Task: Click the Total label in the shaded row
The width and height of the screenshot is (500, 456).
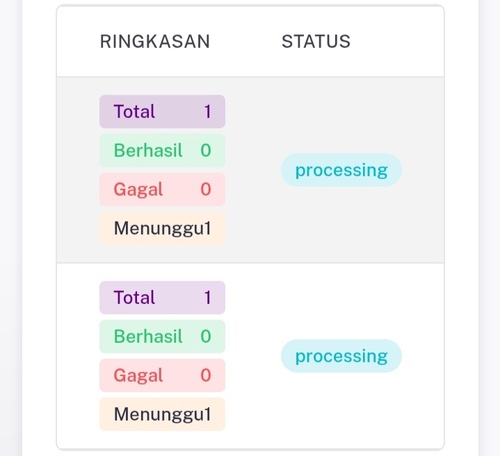Action: pyautogui.click(x=134, y=111)
